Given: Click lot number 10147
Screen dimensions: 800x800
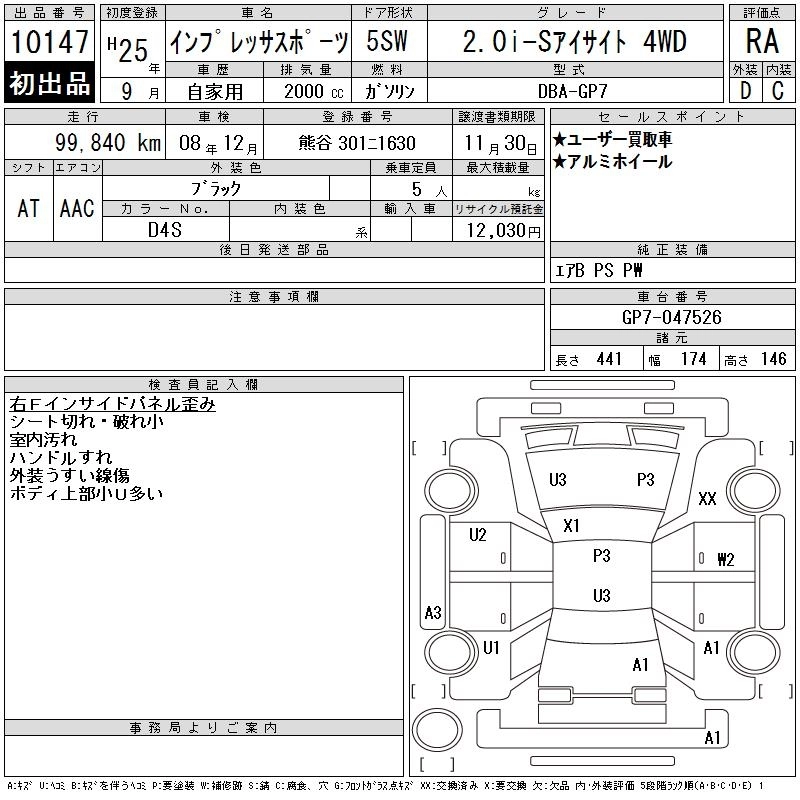Looking at the screenshot, I should (x=49, y=41).
